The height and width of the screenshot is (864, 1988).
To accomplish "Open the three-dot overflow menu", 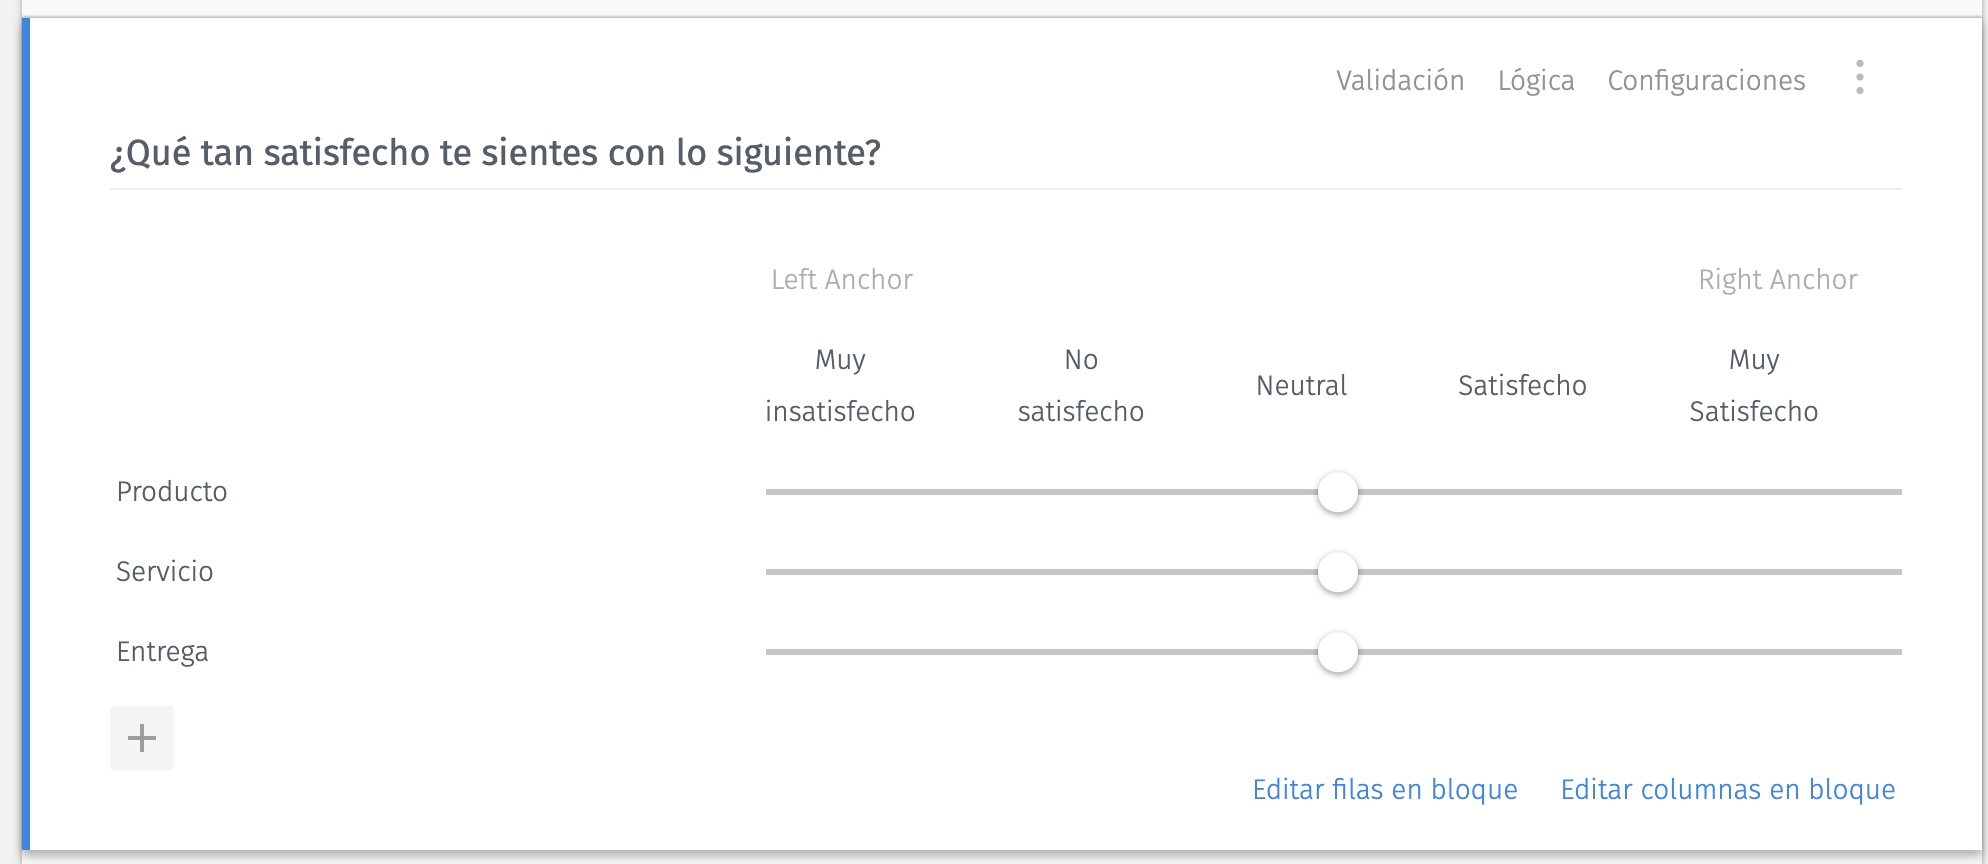I will click(1860, 80).
